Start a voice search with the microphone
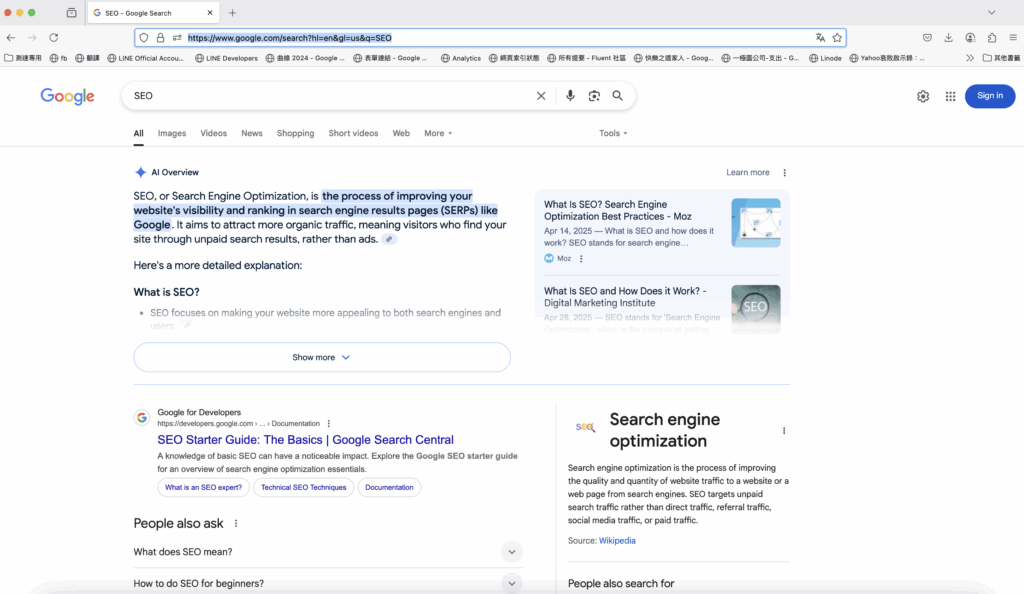Viewport: 1024px width, 594px height. [570, 96]
